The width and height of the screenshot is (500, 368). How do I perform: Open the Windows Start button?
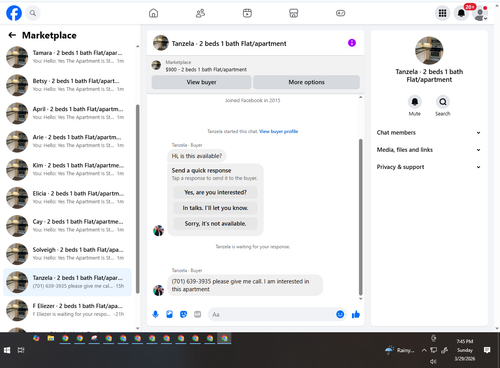click(x=7, y=350)
